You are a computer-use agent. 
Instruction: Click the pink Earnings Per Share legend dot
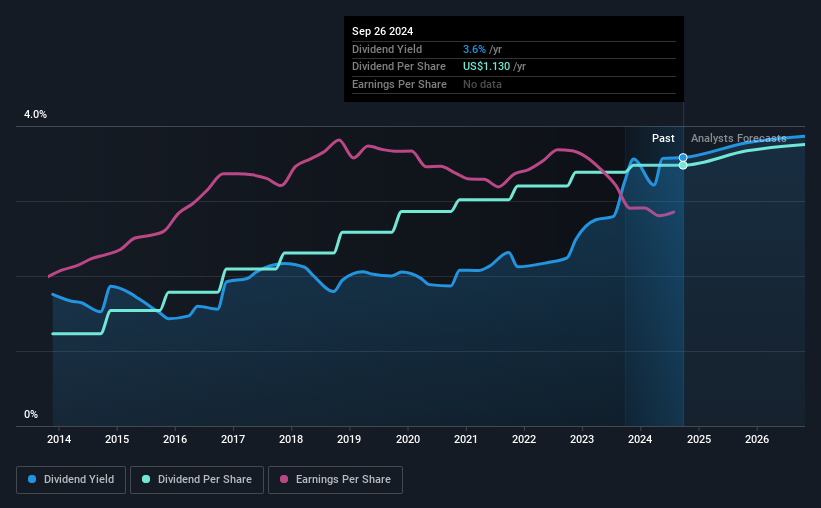pos(284,479)
